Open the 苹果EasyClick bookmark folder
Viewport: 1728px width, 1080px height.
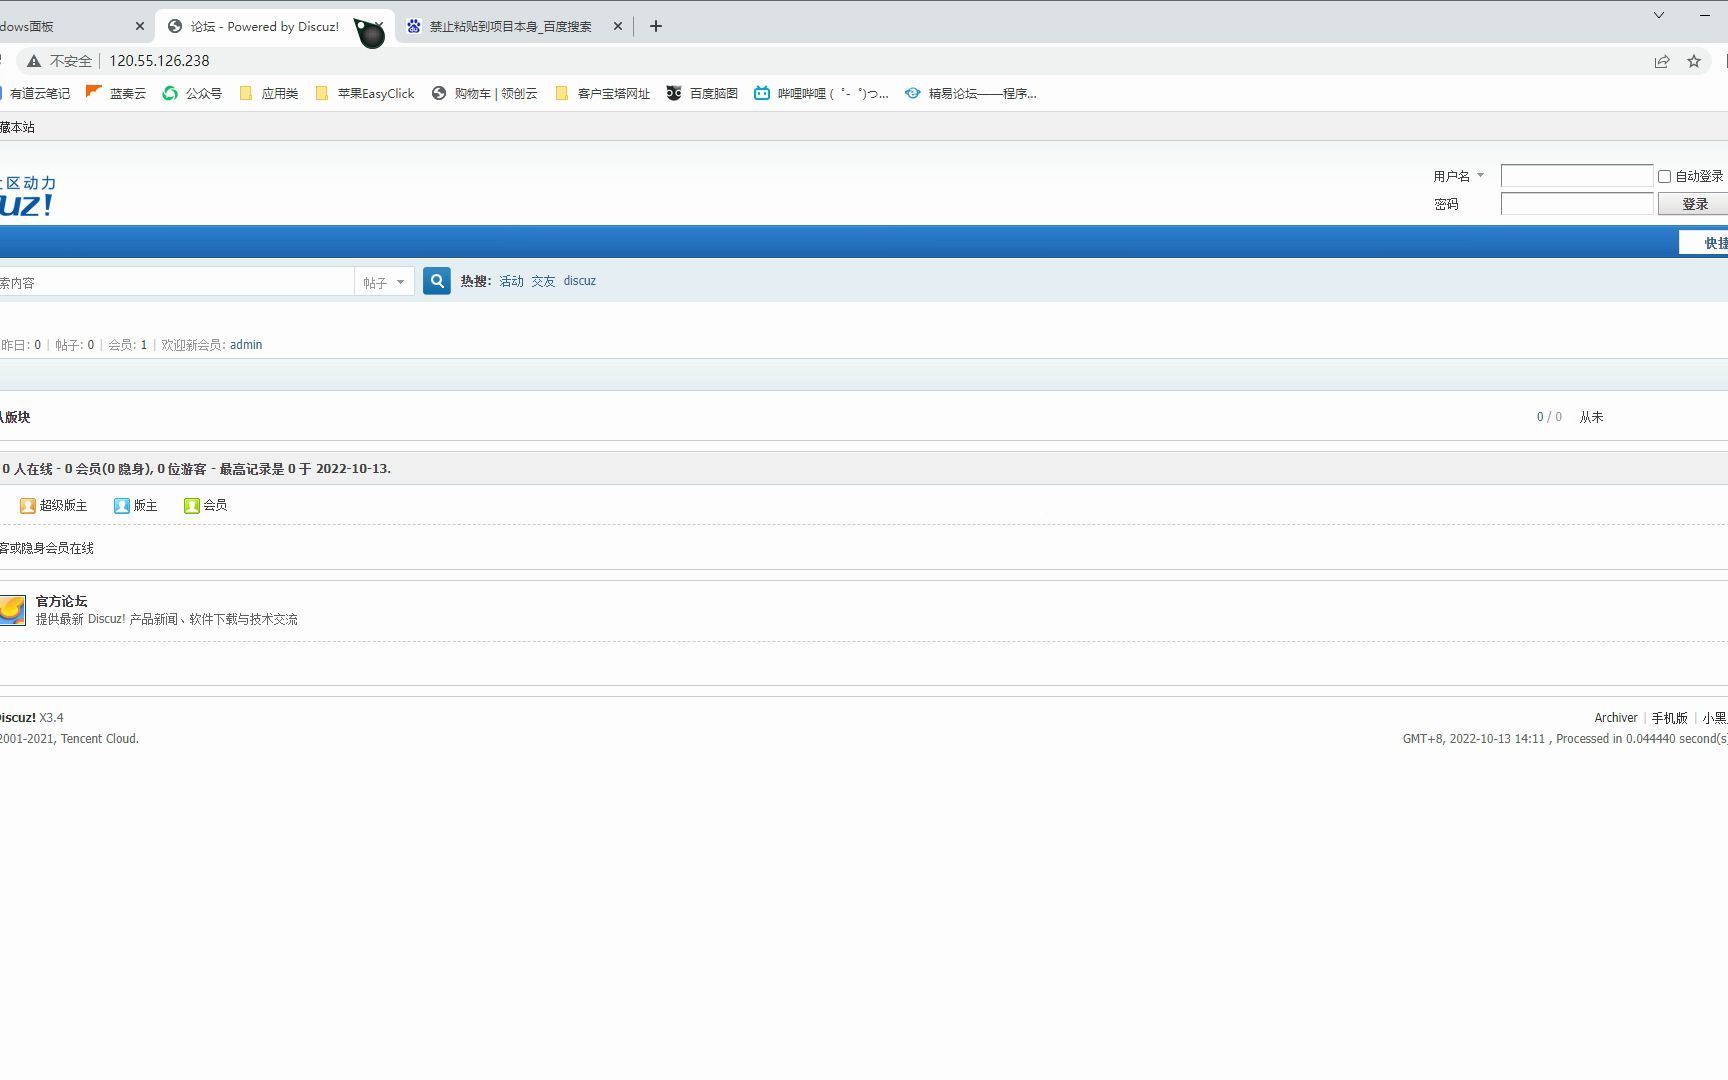364,93
